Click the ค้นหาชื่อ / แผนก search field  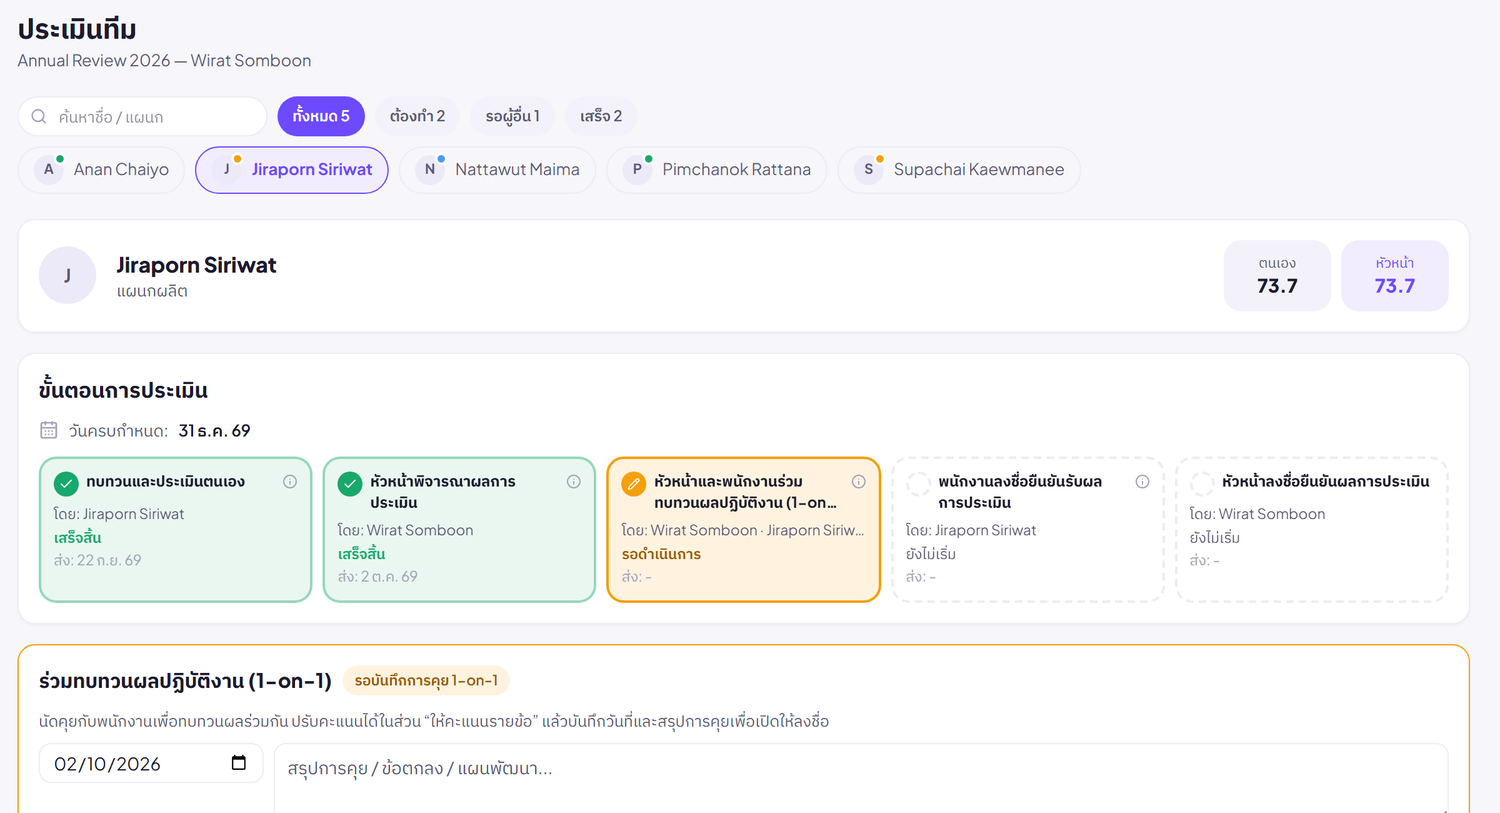(x=142, y=116)
